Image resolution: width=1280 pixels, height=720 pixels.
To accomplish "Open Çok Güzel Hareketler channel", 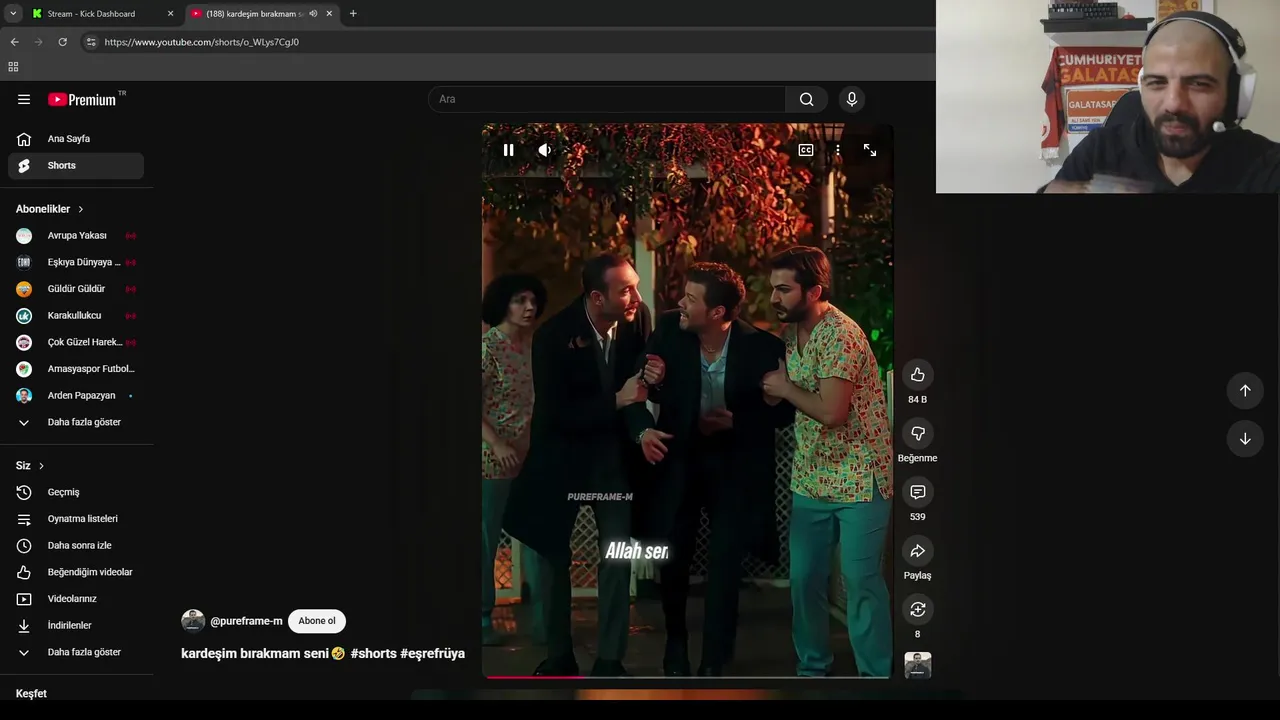I will 76,342.
